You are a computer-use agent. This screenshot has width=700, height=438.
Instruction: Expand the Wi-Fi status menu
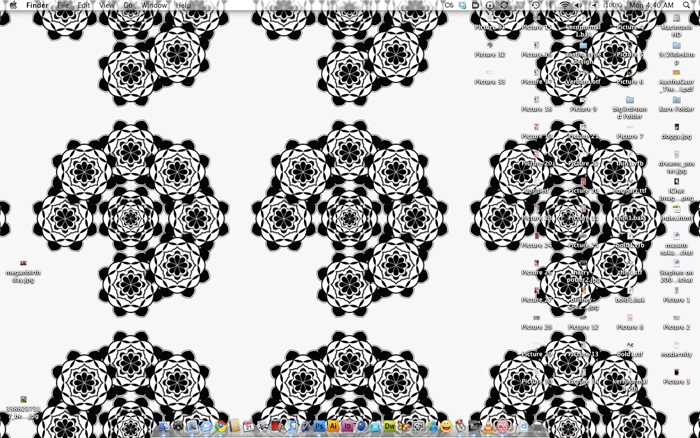coord(565,5)
